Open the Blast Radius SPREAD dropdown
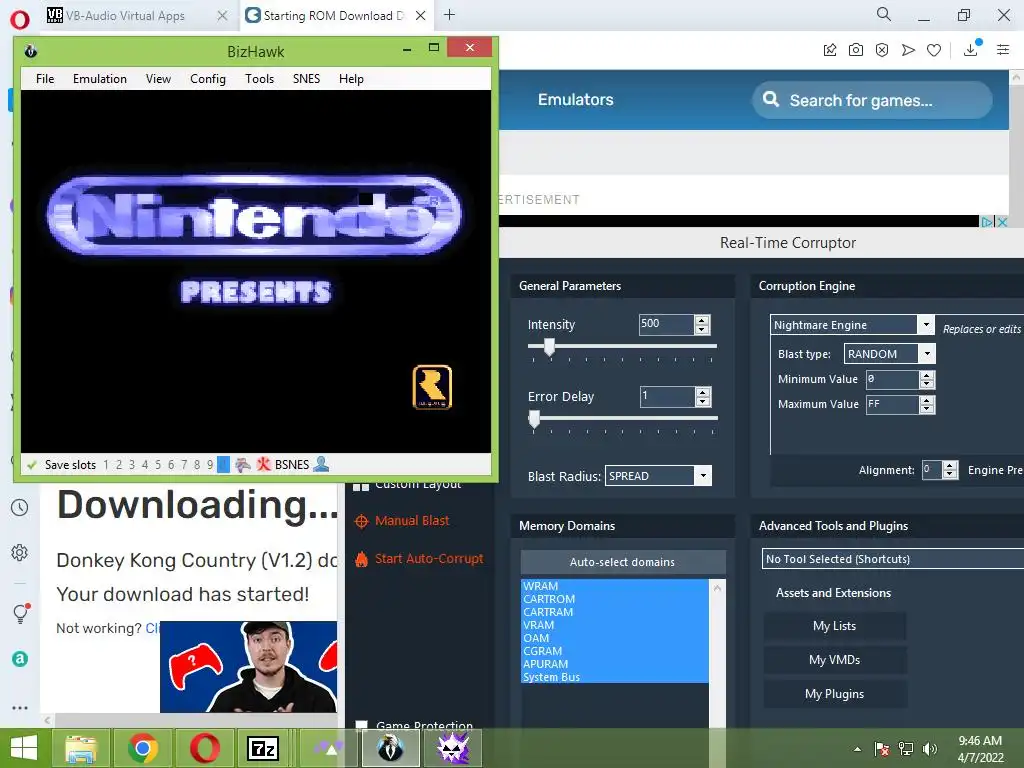The image size is (1024, 768). pyautogui.click(x=703, y=475)
